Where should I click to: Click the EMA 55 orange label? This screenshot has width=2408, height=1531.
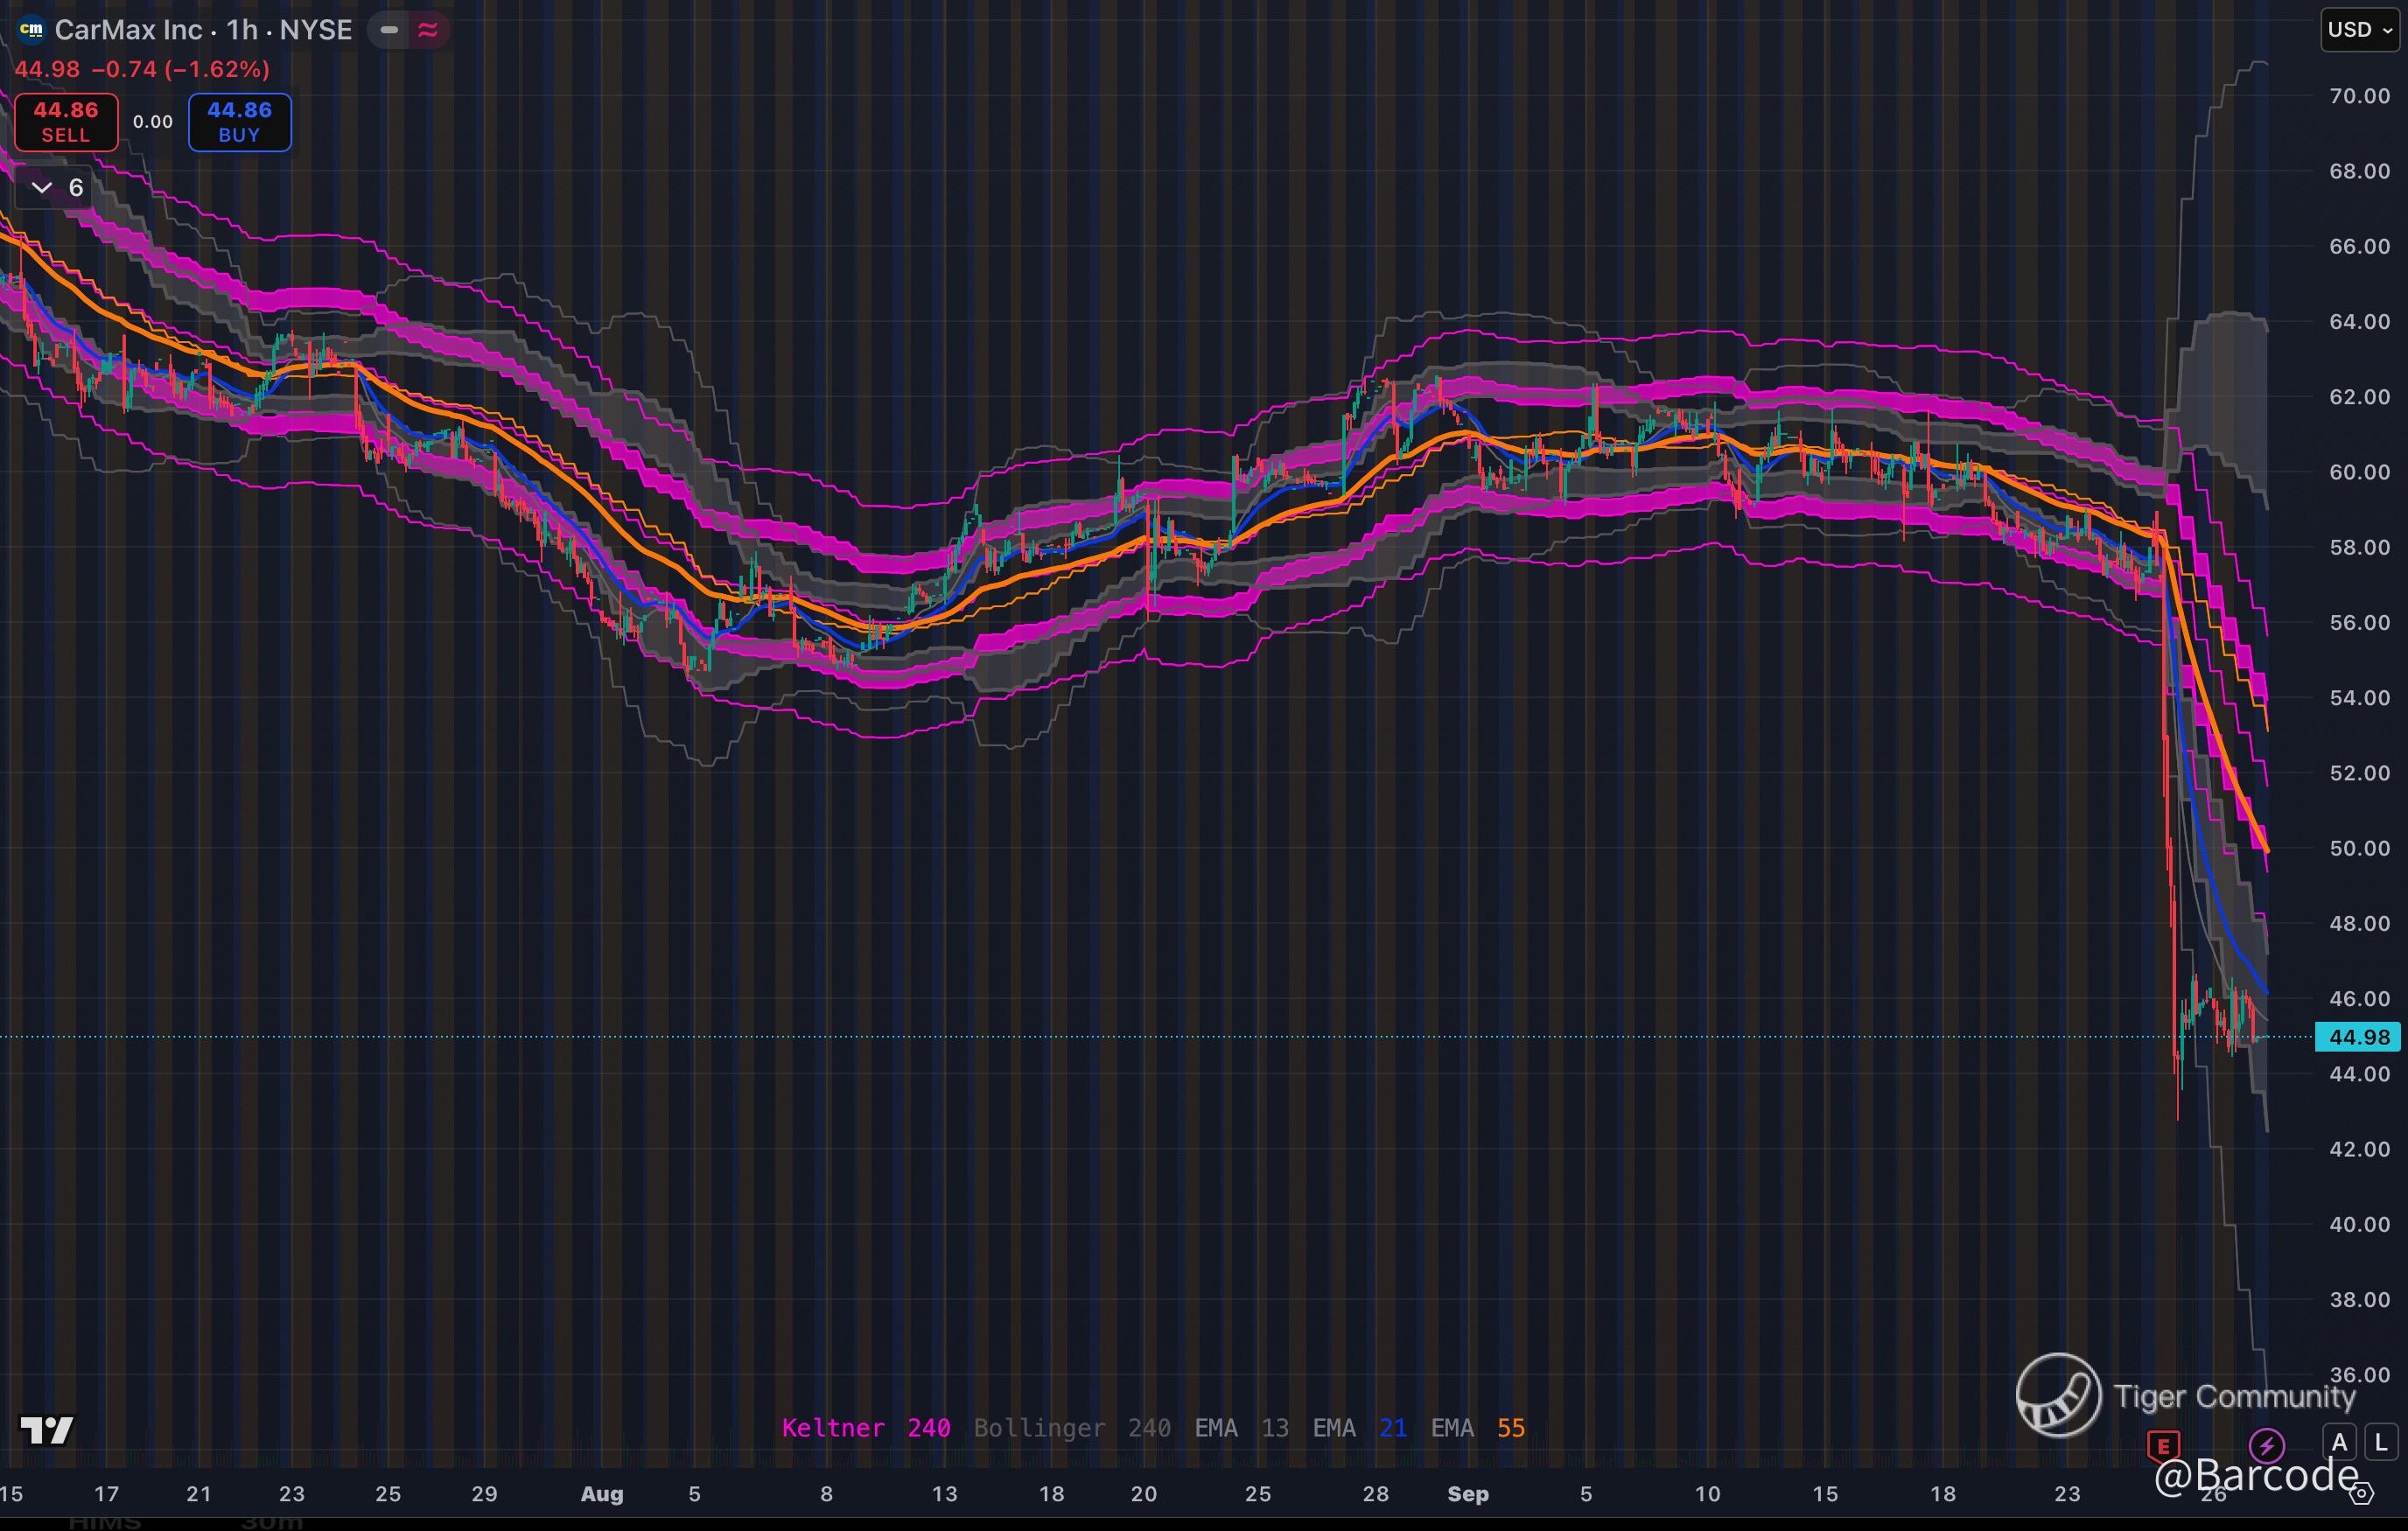1477,1428
